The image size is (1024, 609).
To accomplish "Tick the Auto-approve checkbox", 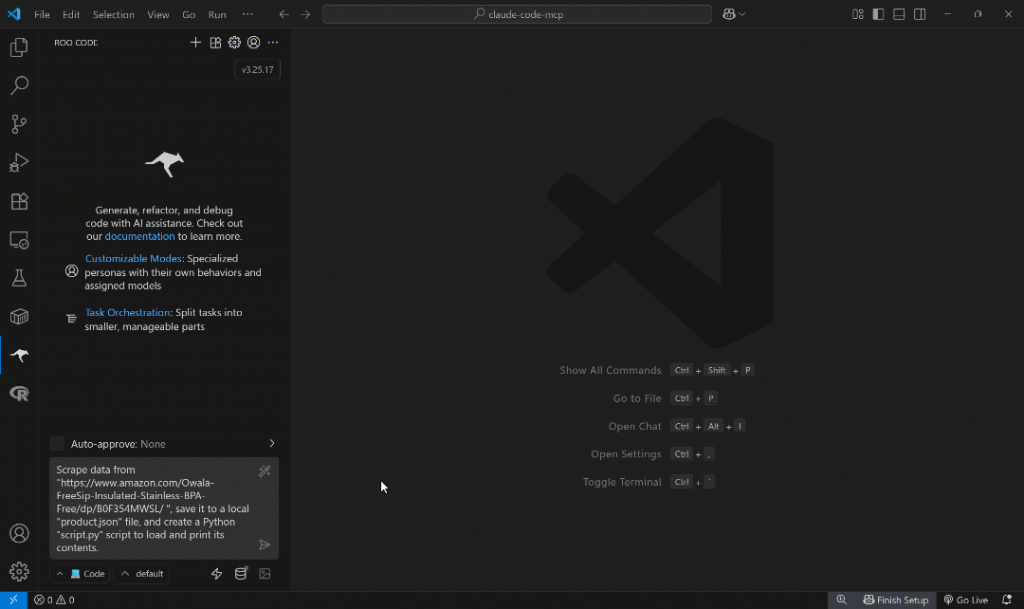I will click(57, 444).
